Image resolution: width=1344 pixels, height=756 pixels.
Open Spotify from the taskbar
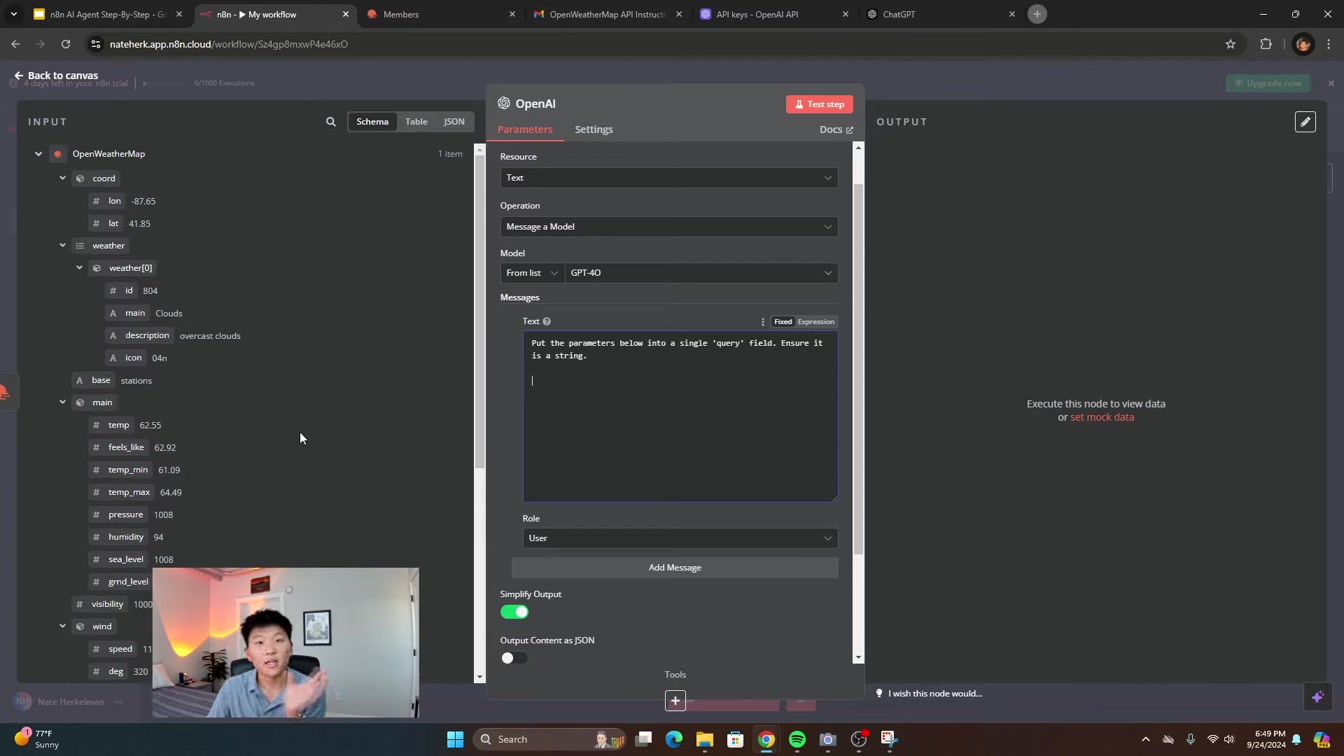797,739
